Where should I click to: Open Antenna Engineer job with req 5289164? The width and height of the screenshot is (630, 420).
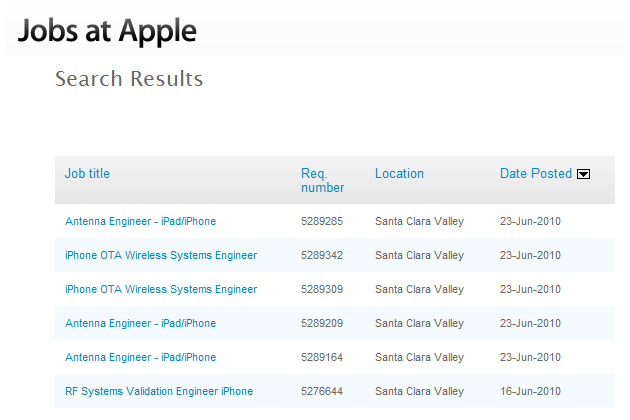coord(140,357)
